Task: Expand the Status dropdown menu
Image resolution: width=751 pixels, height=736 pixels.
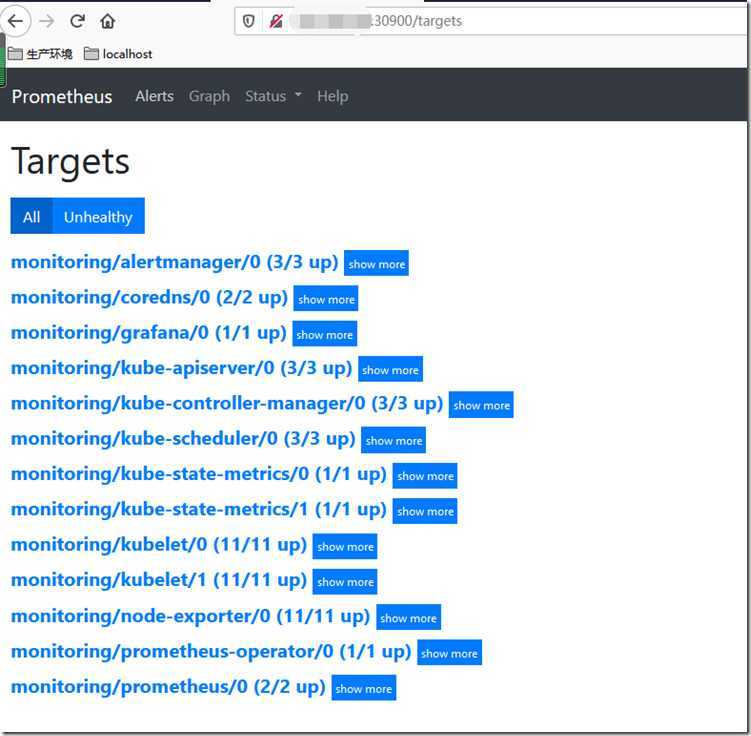Action: pos(273,96)
